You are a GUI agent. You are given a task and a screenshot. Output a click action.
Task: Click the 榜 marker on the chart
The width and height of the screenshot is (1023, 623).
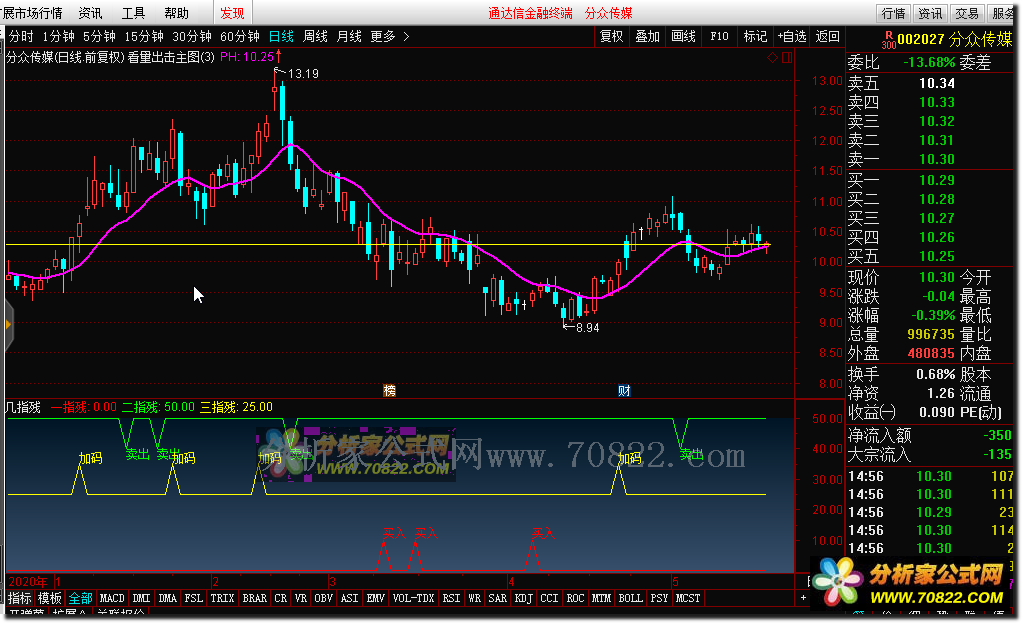point(389,391)
